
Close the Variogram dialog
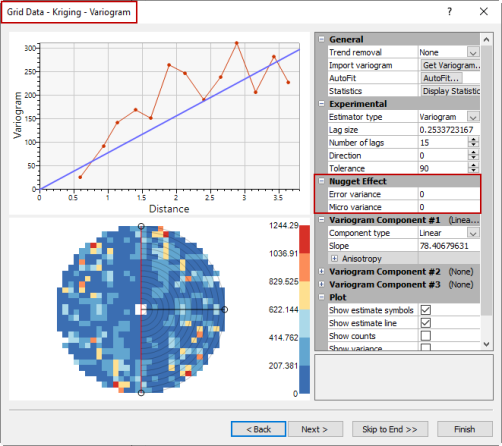pos(484,12)
